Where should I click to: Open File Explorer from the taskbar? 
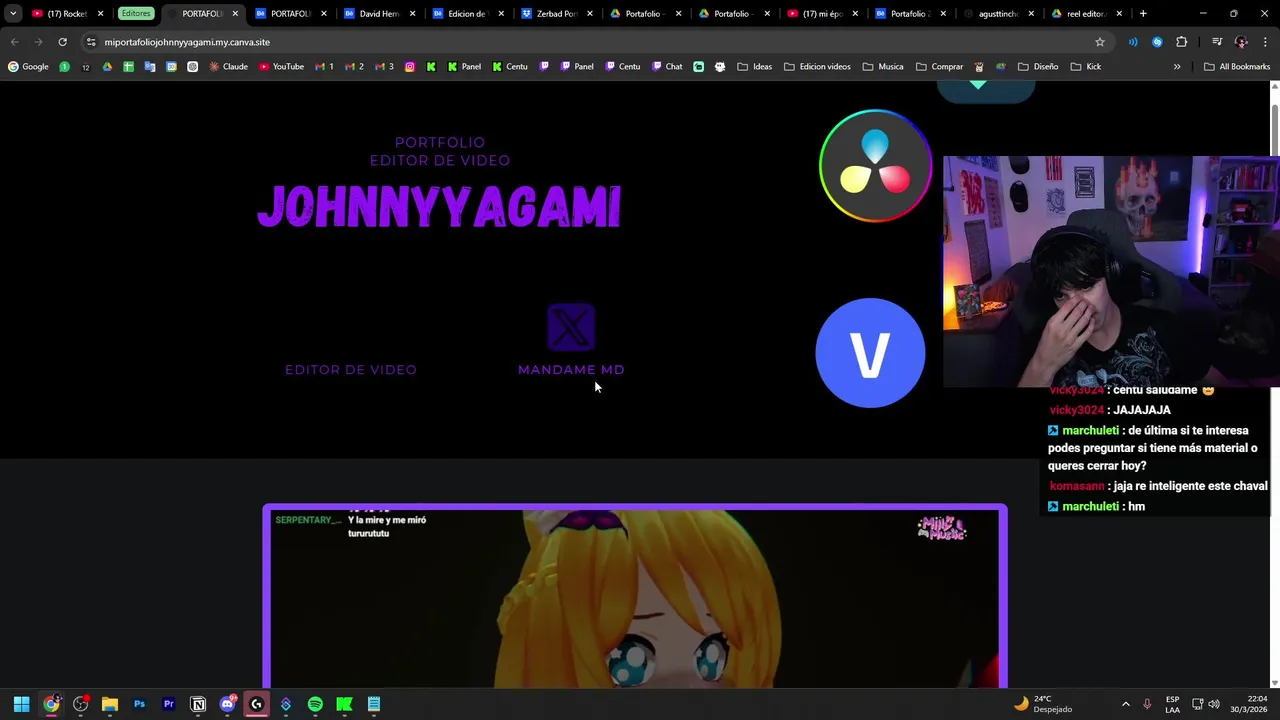[110, 704]
